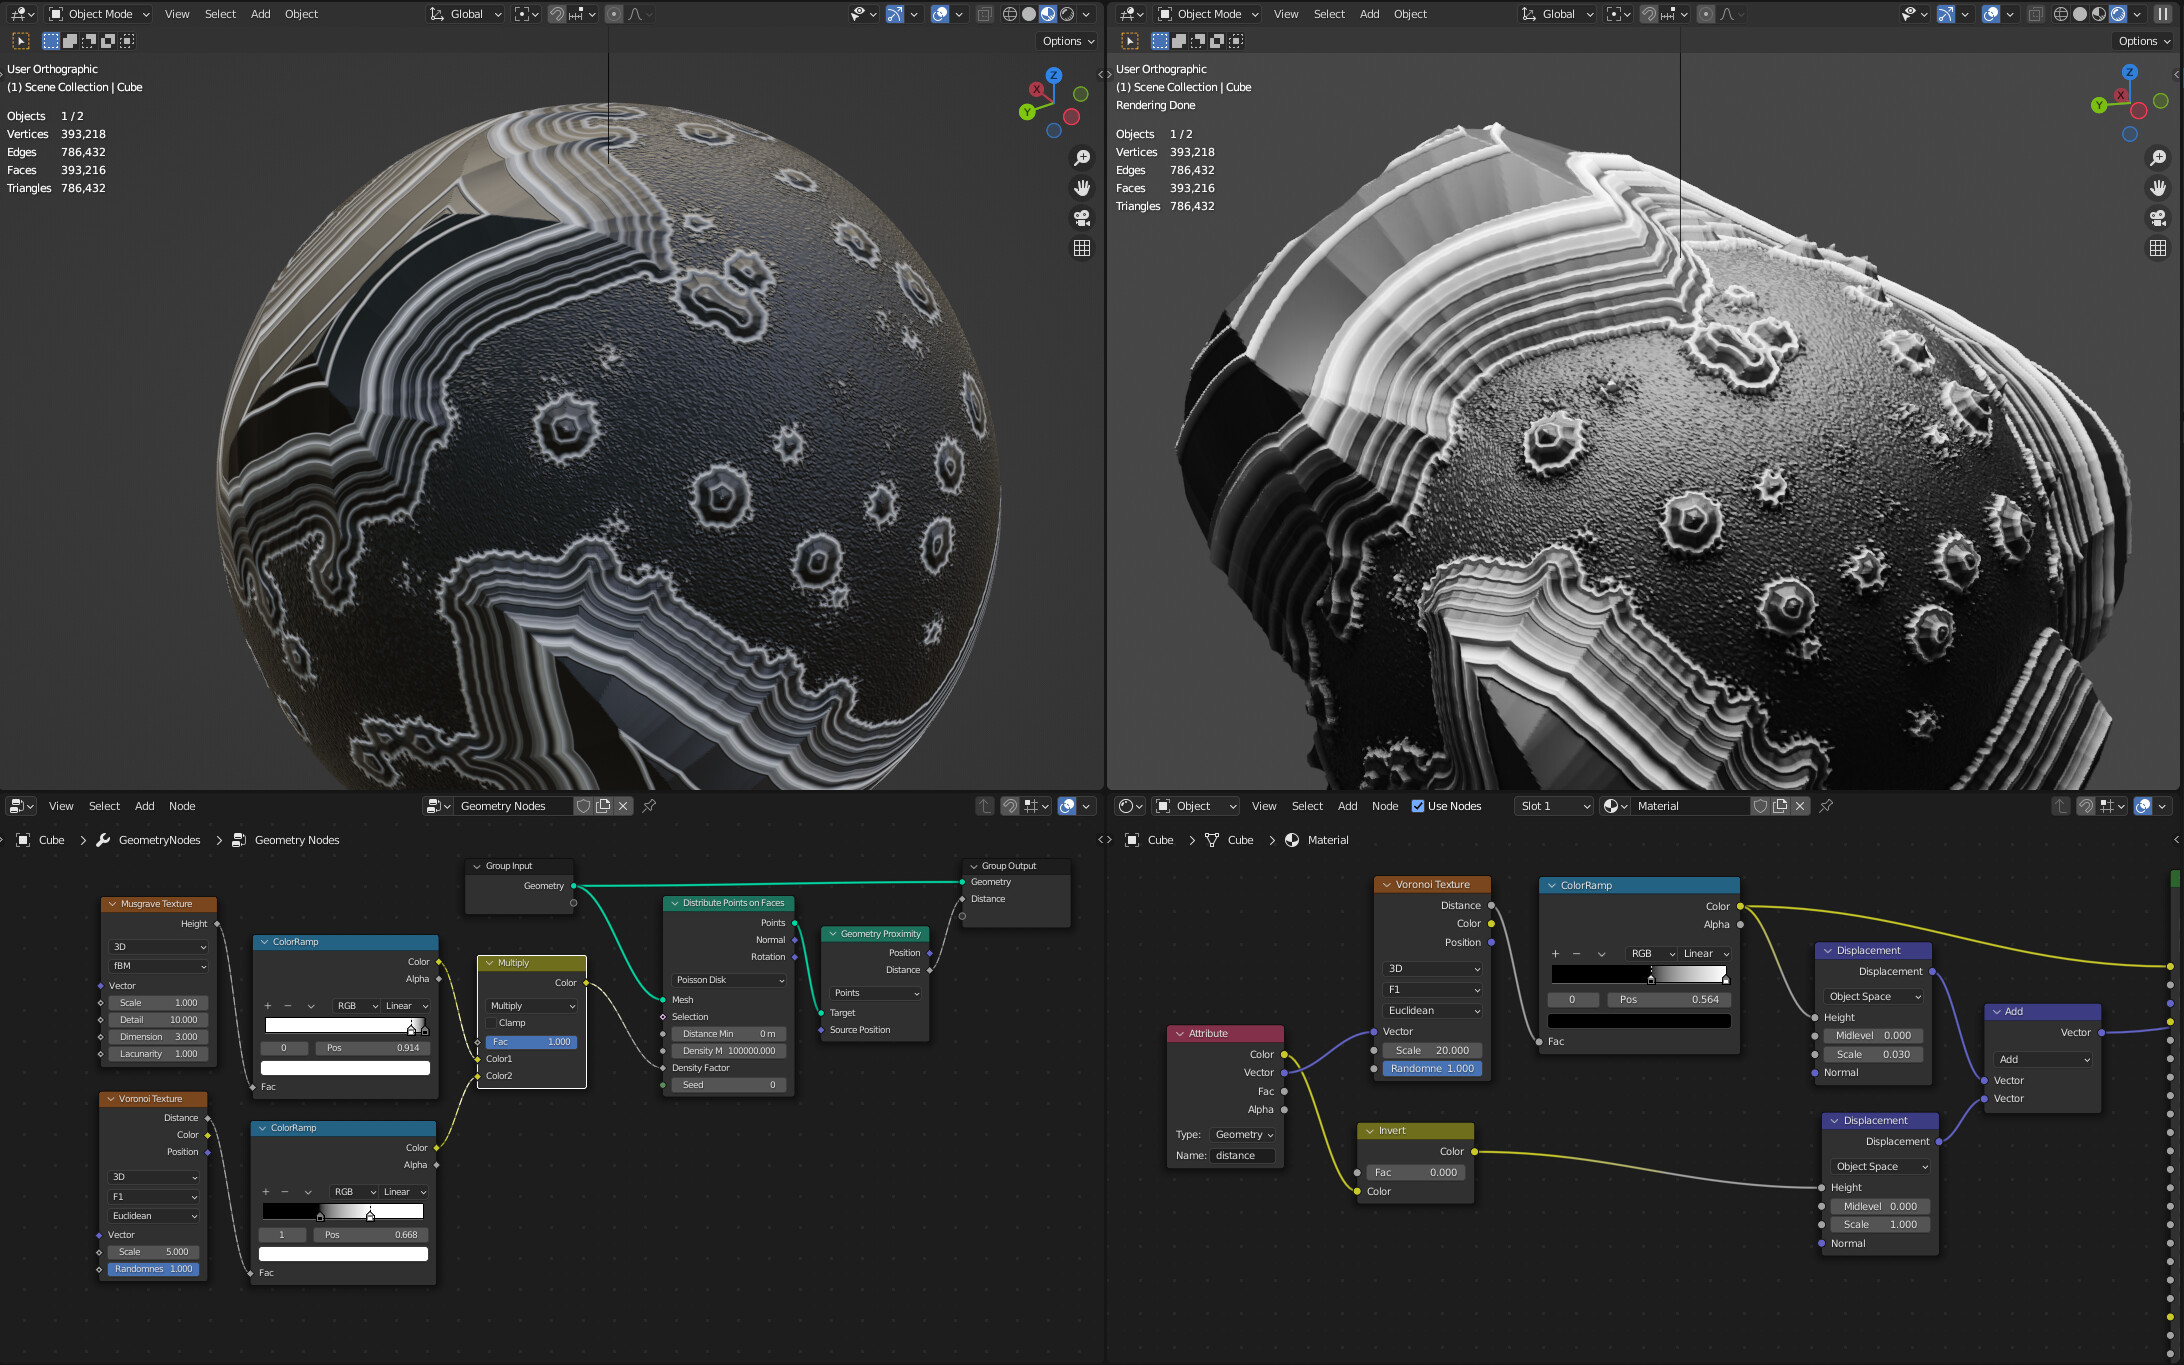Click zoom icon in left viewport
The width and height of the screenshot is (2184, 1365).
pos(1081,158)
